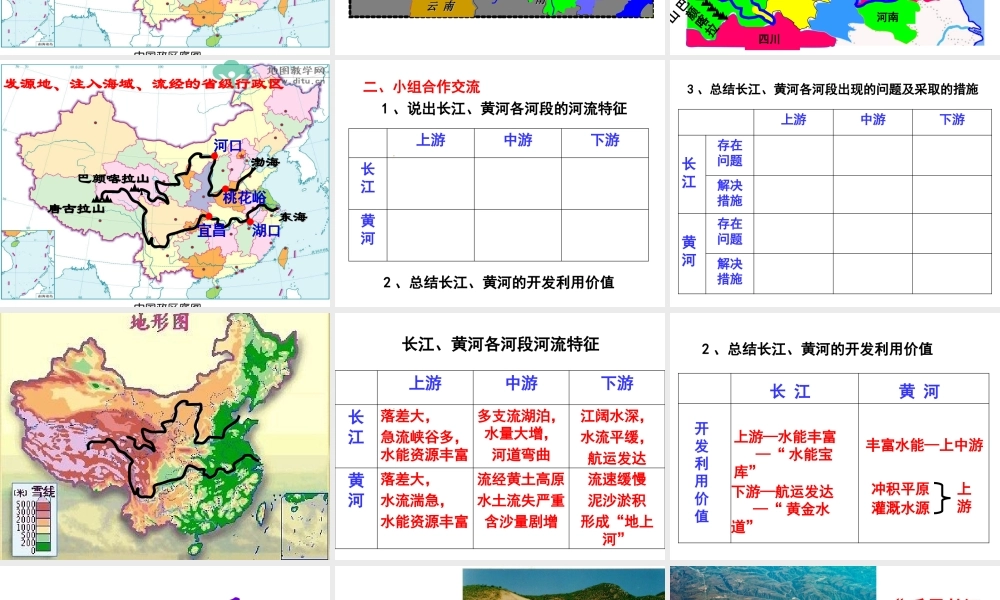The height and width of the screenshot is (600, 1000).
Task: Click the 中游 header in the blank 小组合作交流 table
Action: point(518,140)
